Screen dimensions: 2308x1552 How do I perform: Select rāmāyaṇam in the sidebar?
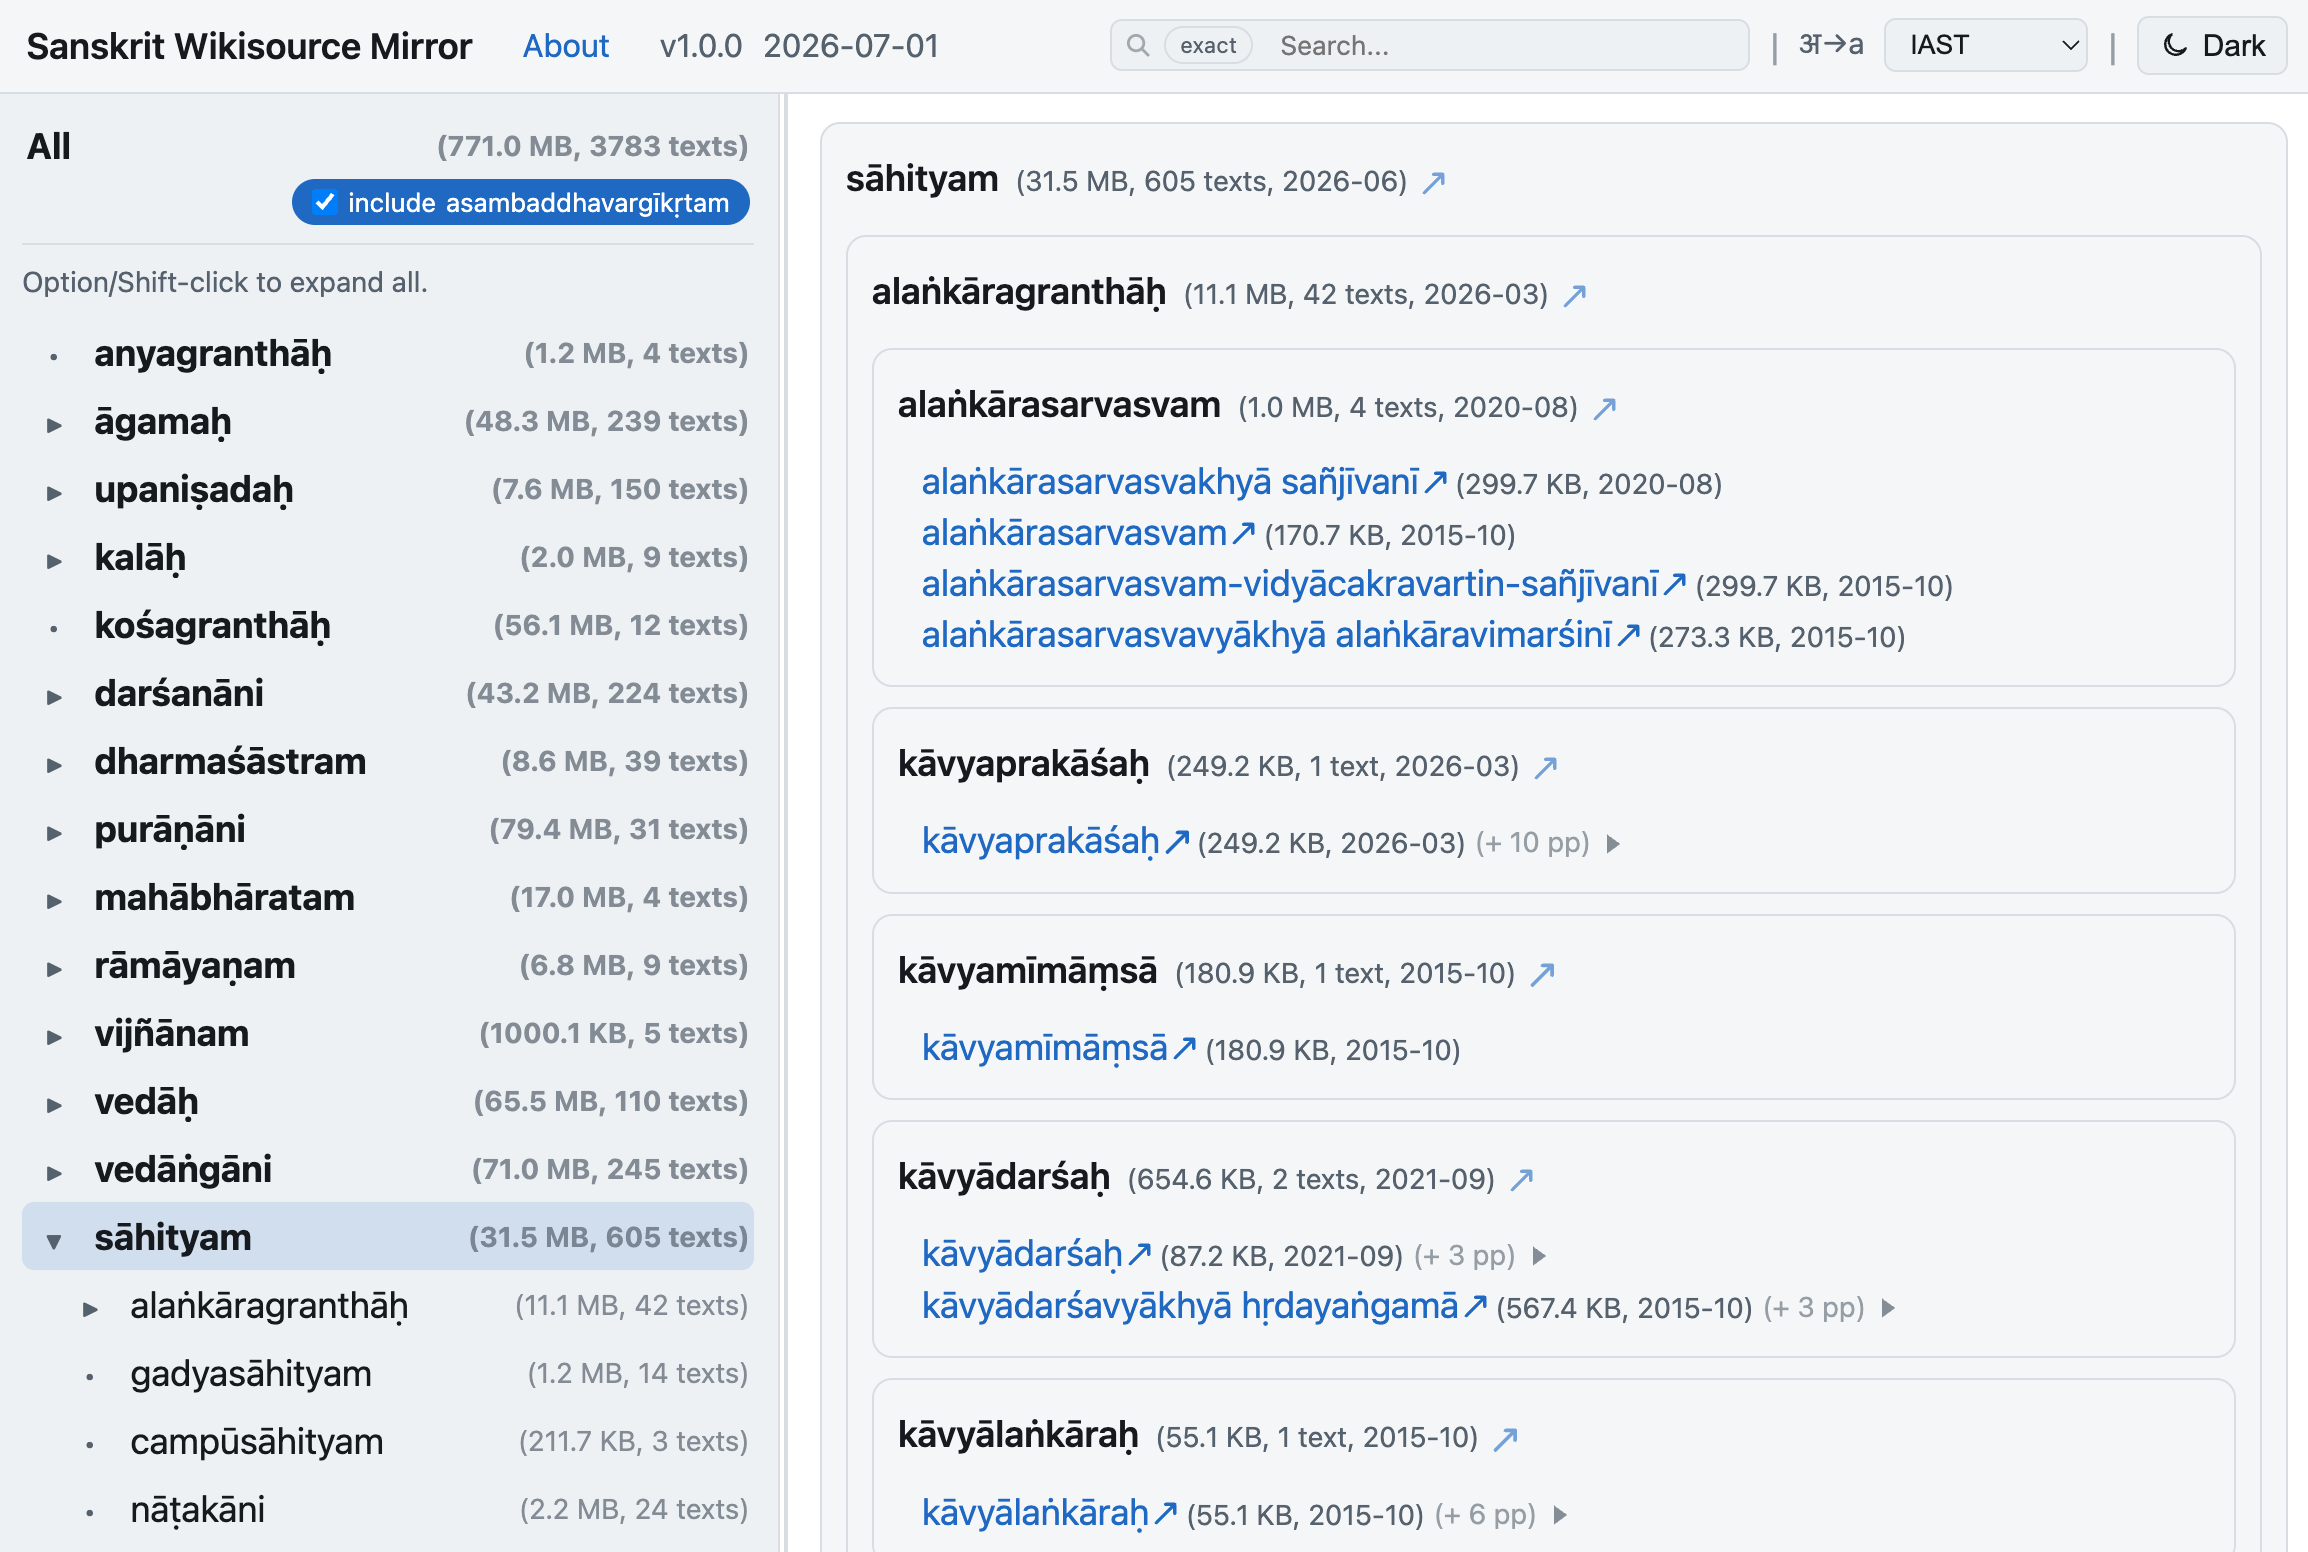click(x=195, y=967)
